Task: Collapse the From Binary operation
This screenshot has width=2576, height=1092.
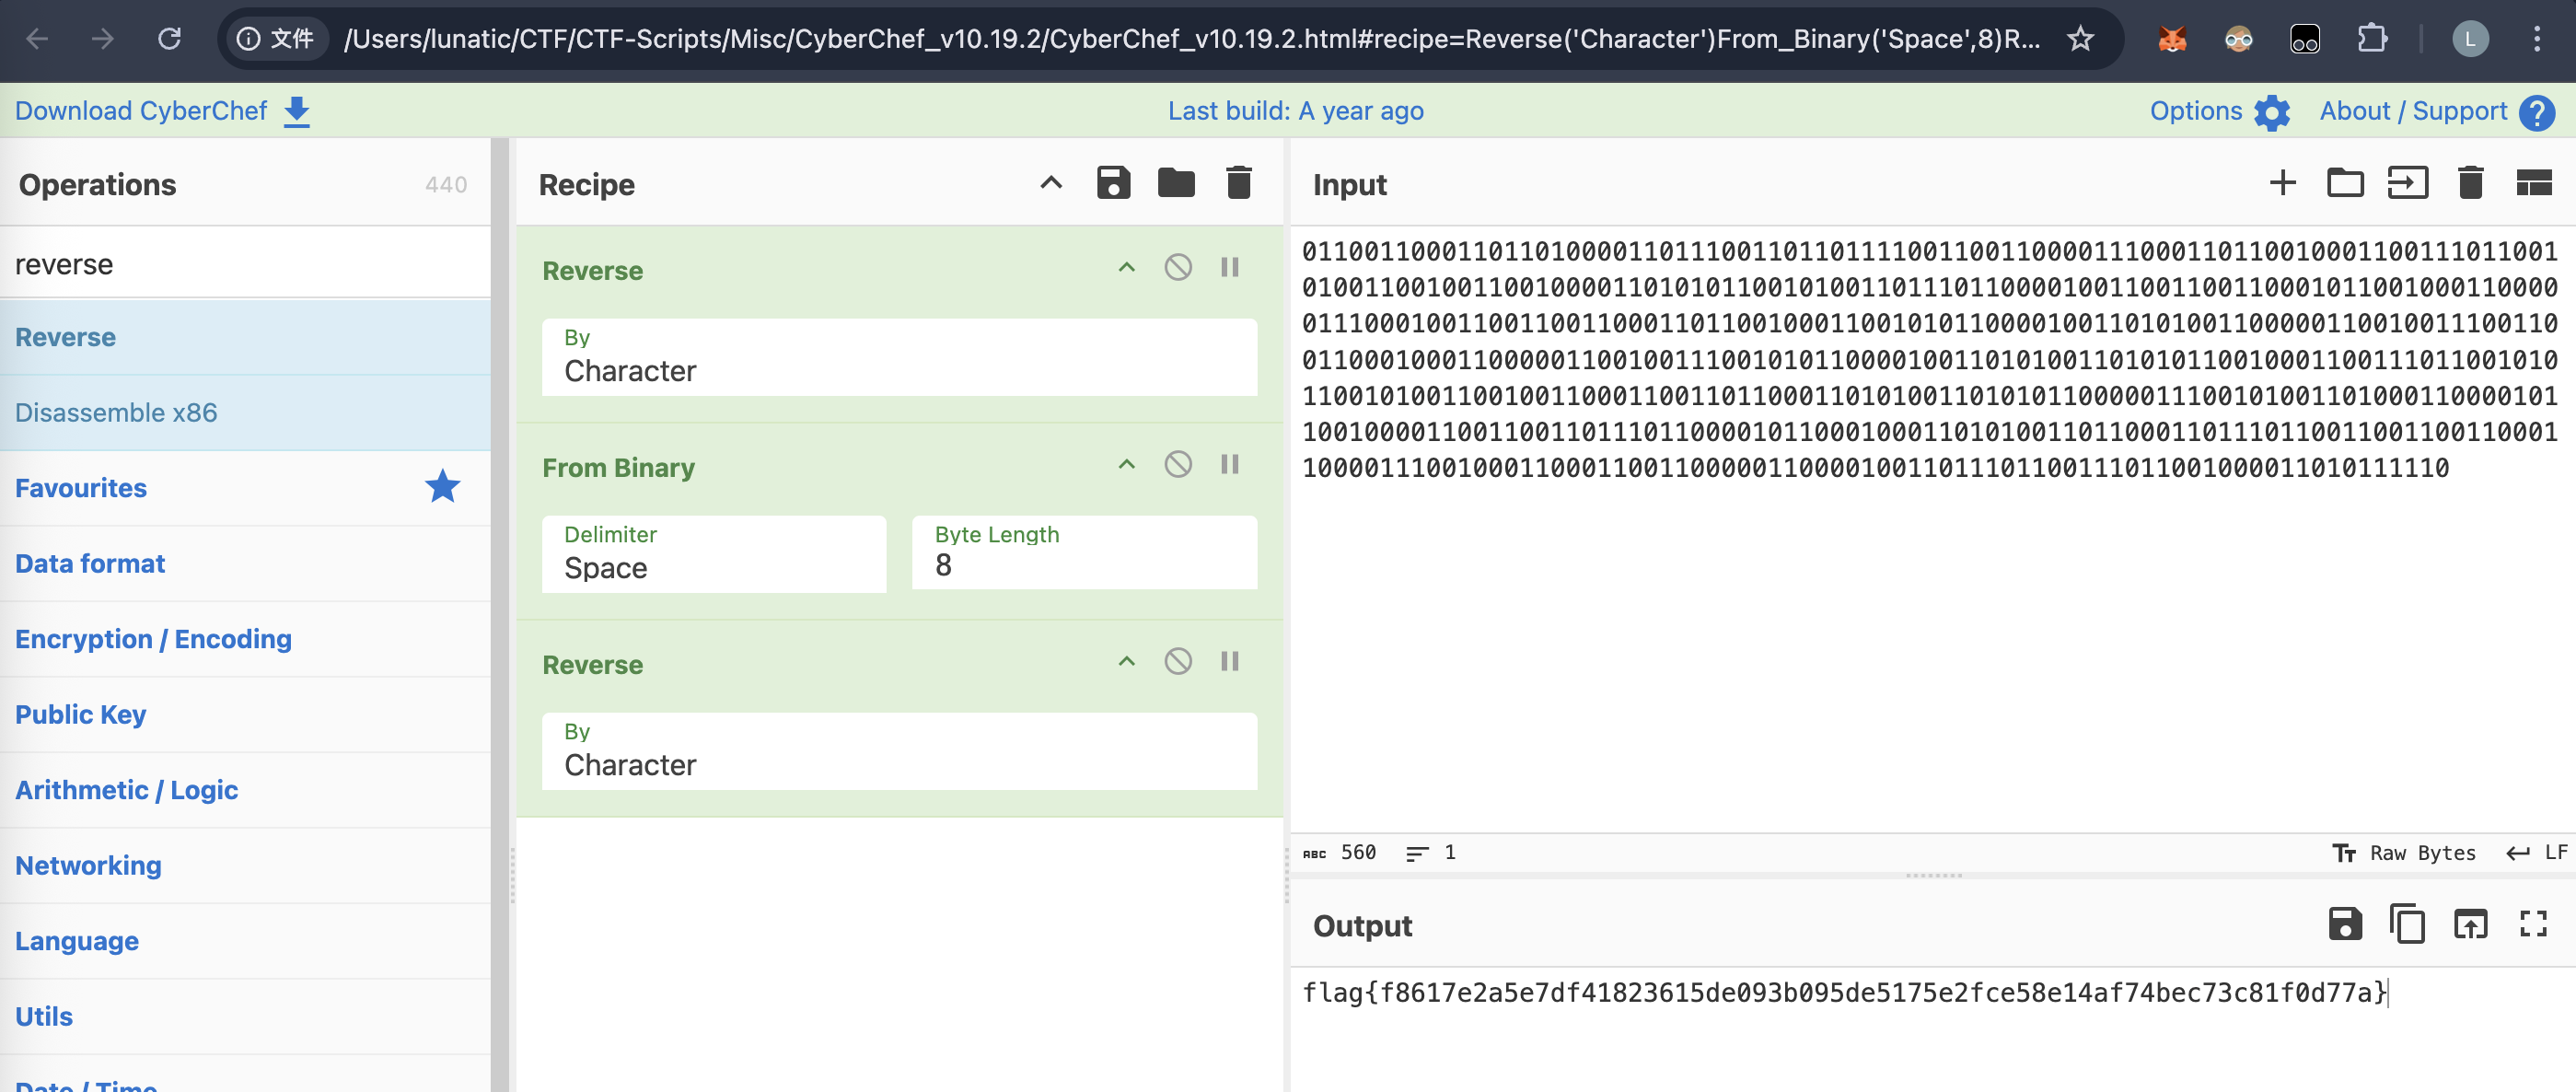Action: point(1126,465)
